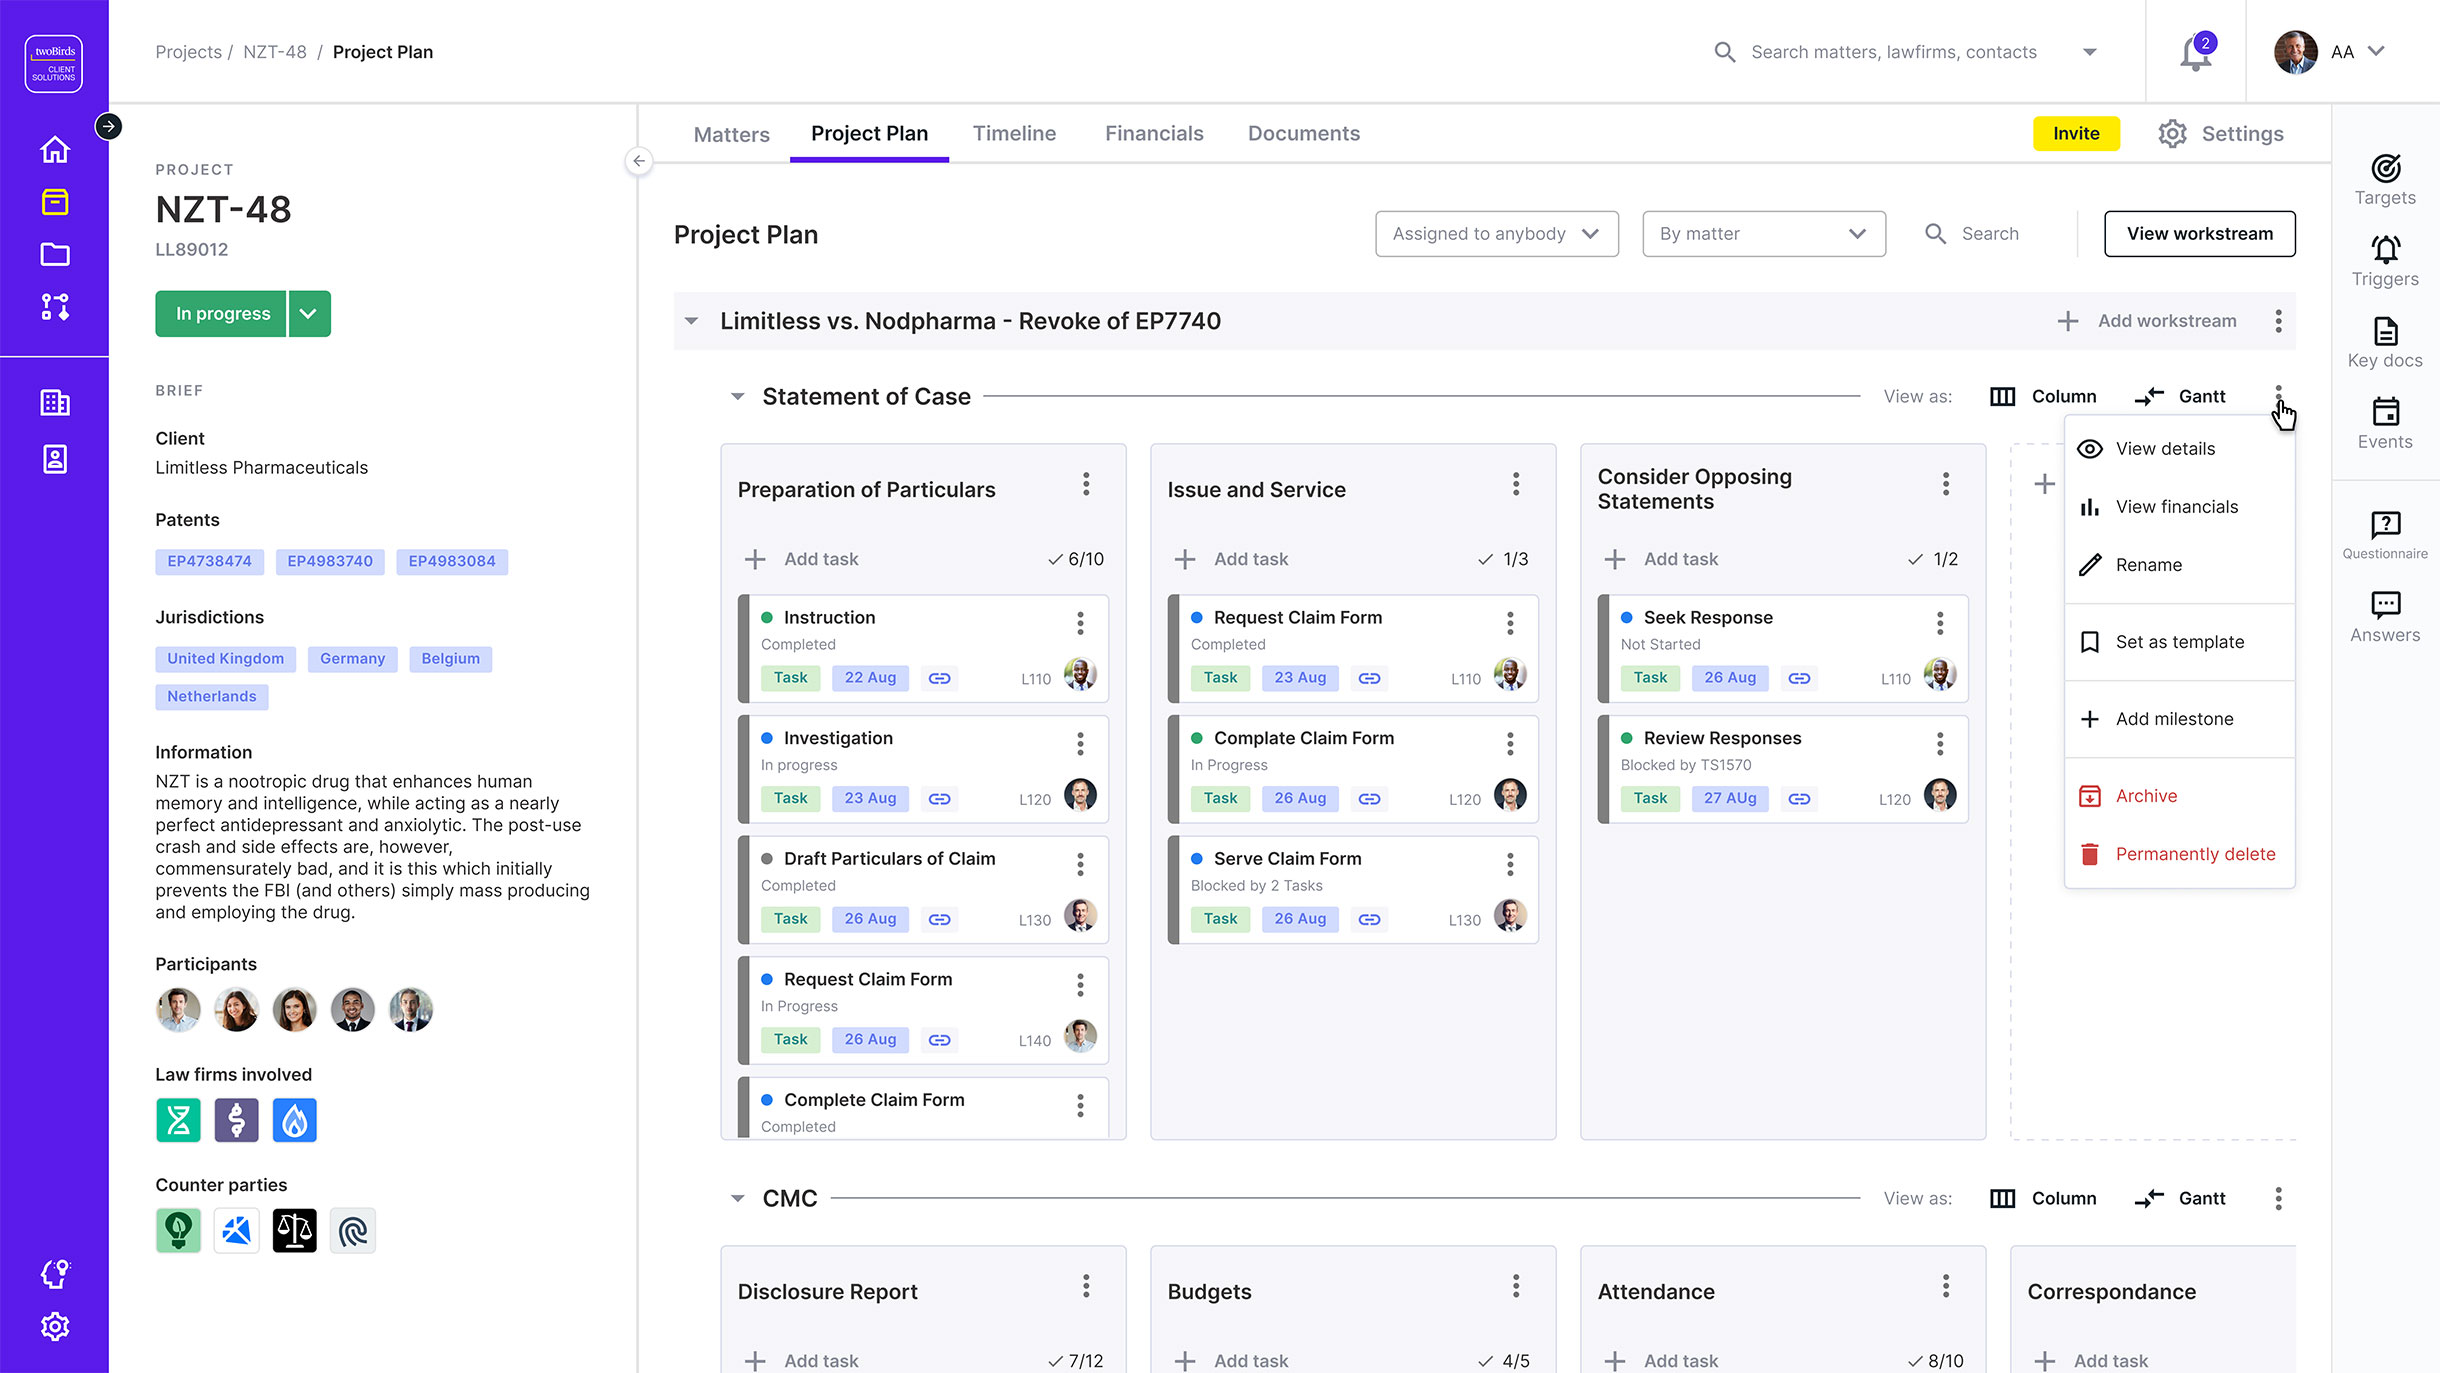The height and width of the screenshot is (1373, 2440).
Task: Open the AA user account menu
Action: coord(2330,52)
